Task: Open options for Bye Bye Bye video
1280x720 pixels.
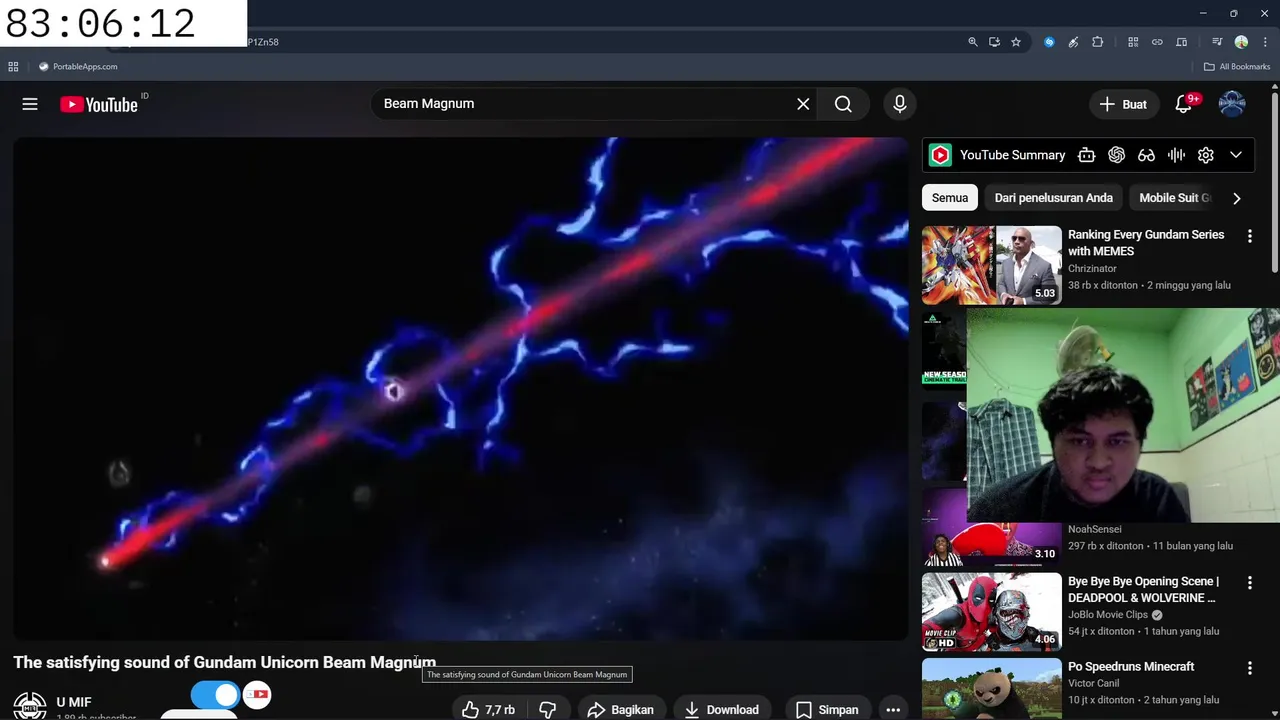Action: (1249, 583)
